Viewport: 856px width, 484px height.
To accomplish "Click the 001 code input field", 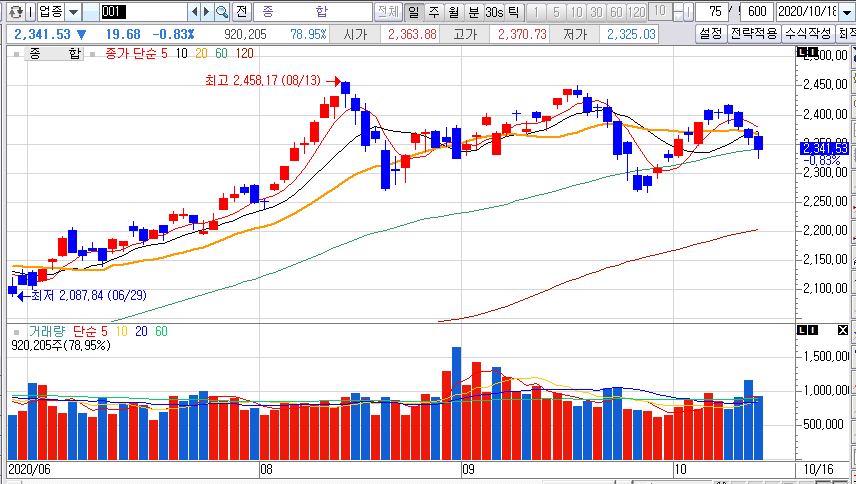I will (143, 11).
